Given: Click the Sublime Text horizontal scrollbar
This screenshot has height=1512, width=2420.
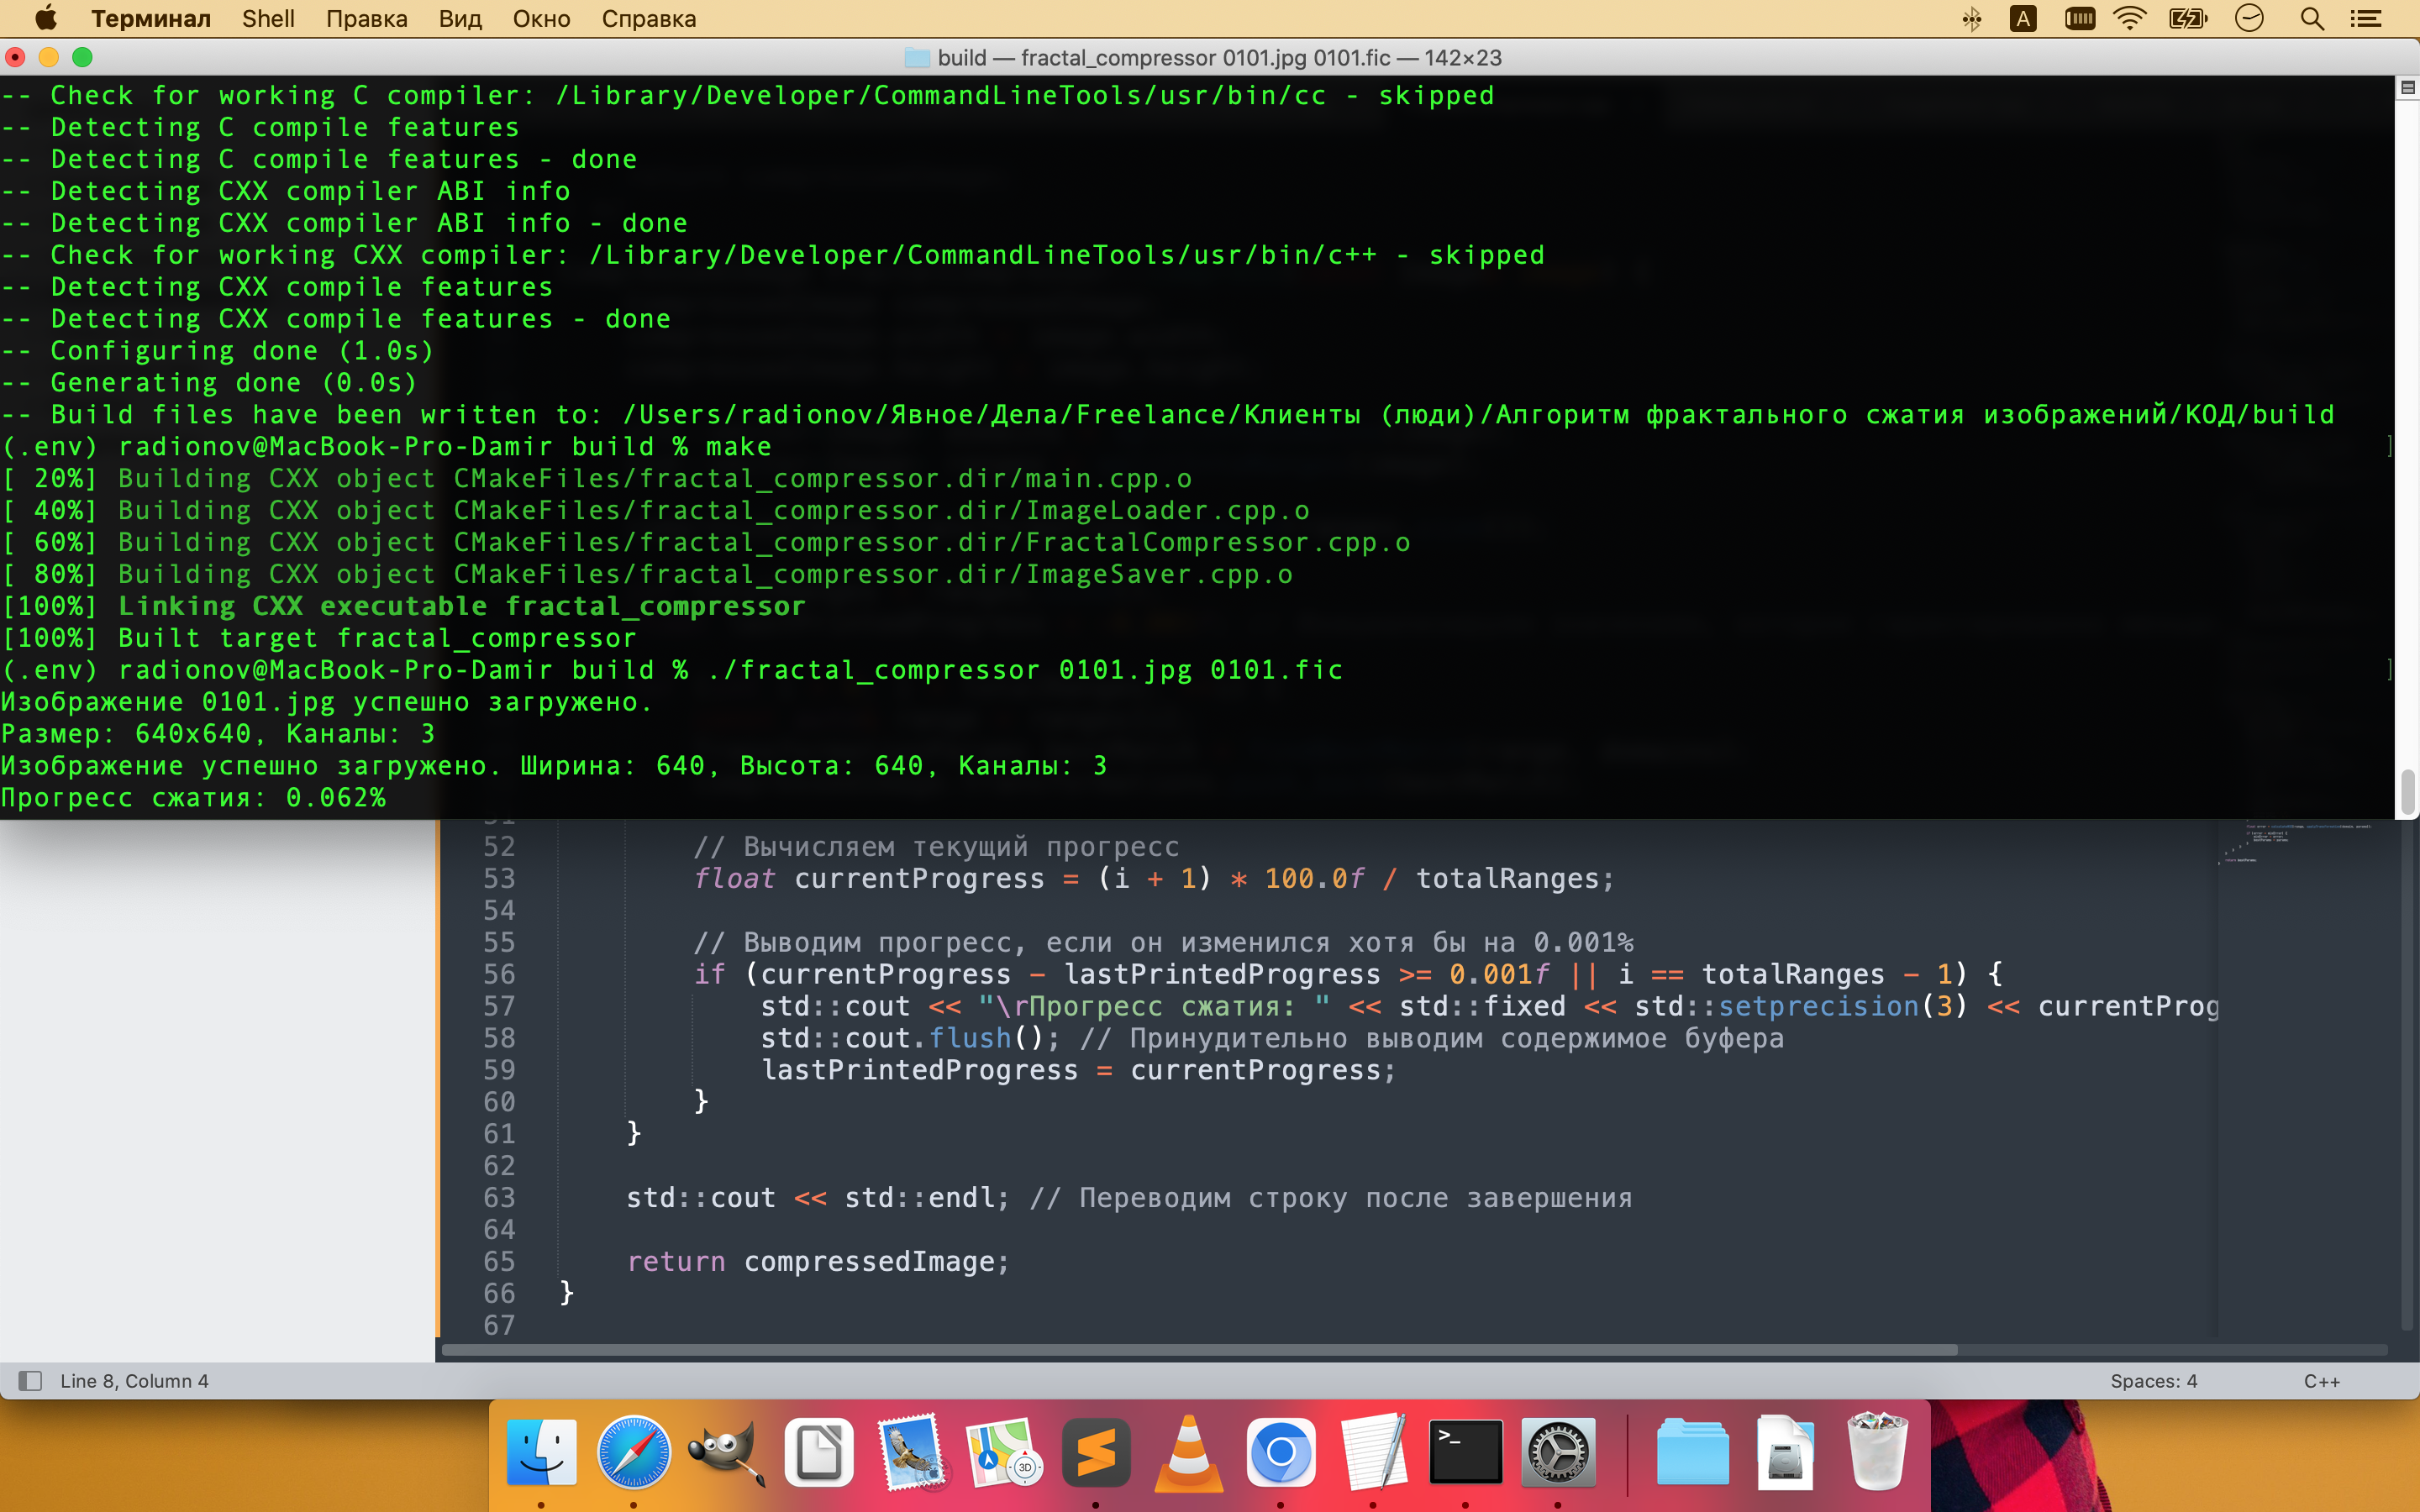Looking at the screenshot, I should coord(1199,1350).
